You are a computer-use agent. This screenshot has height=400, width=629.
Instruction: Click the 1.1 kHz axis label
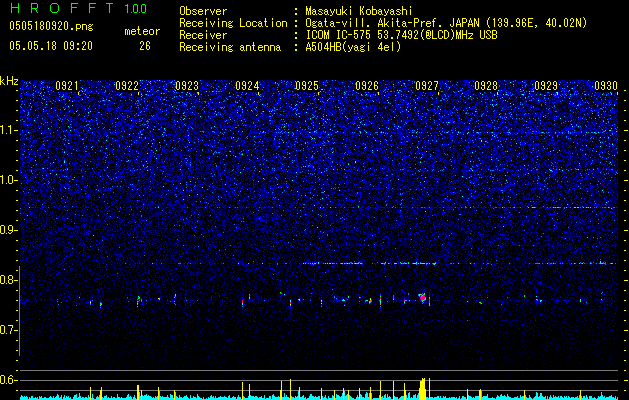9,130
